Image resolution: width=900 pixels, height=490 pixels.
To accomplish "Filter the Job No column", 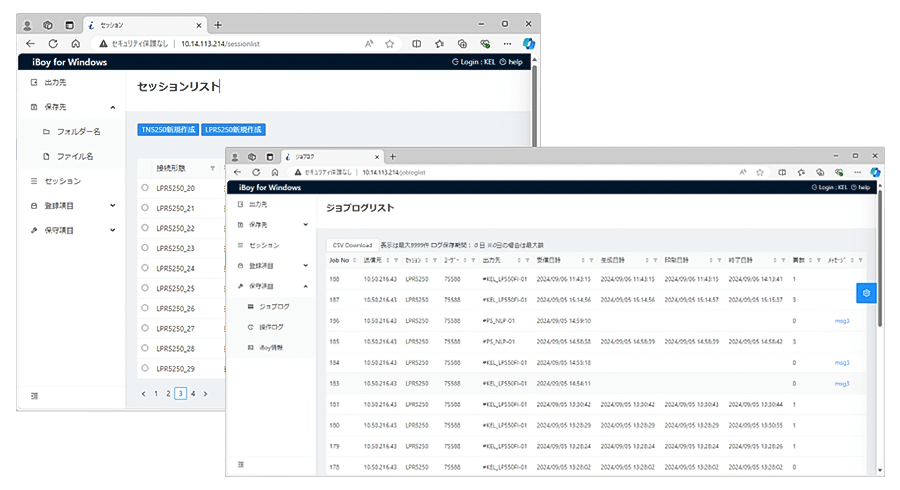I will point(355,260).
